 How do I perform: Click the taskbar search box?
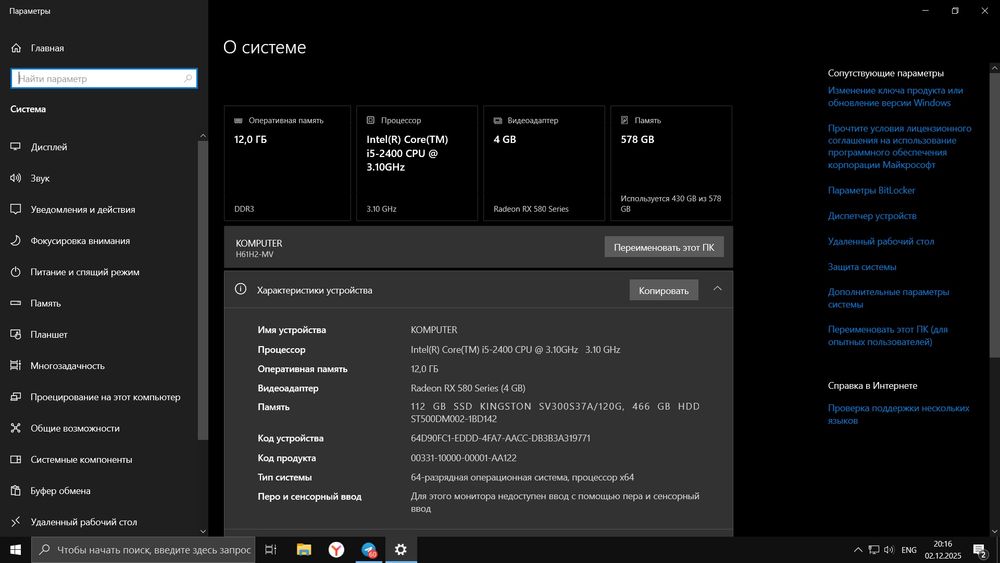pos(143,549)
